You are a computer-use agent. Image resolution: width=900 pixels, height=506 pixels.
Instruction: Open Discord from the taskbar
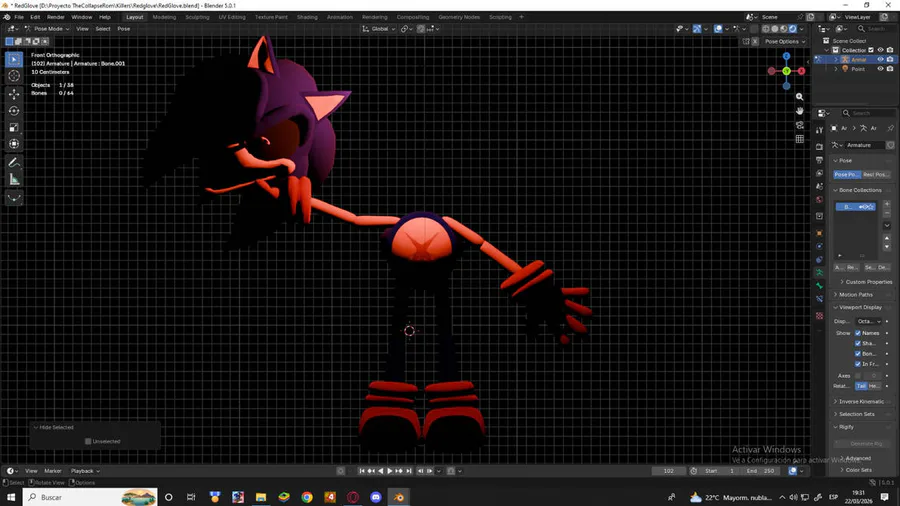point(376,497)
